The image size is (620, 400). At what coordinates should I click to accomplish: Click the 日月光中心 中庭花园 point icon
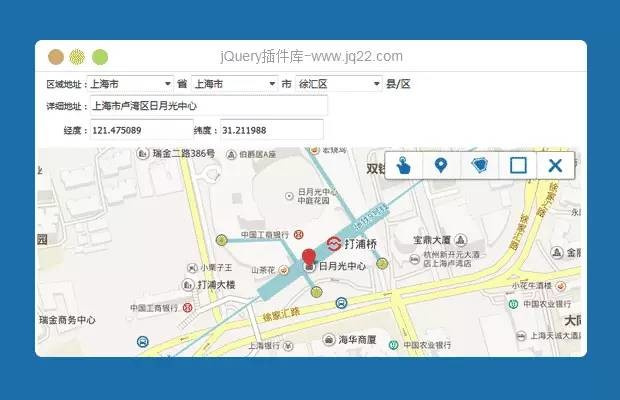click(x=289, y=196)
